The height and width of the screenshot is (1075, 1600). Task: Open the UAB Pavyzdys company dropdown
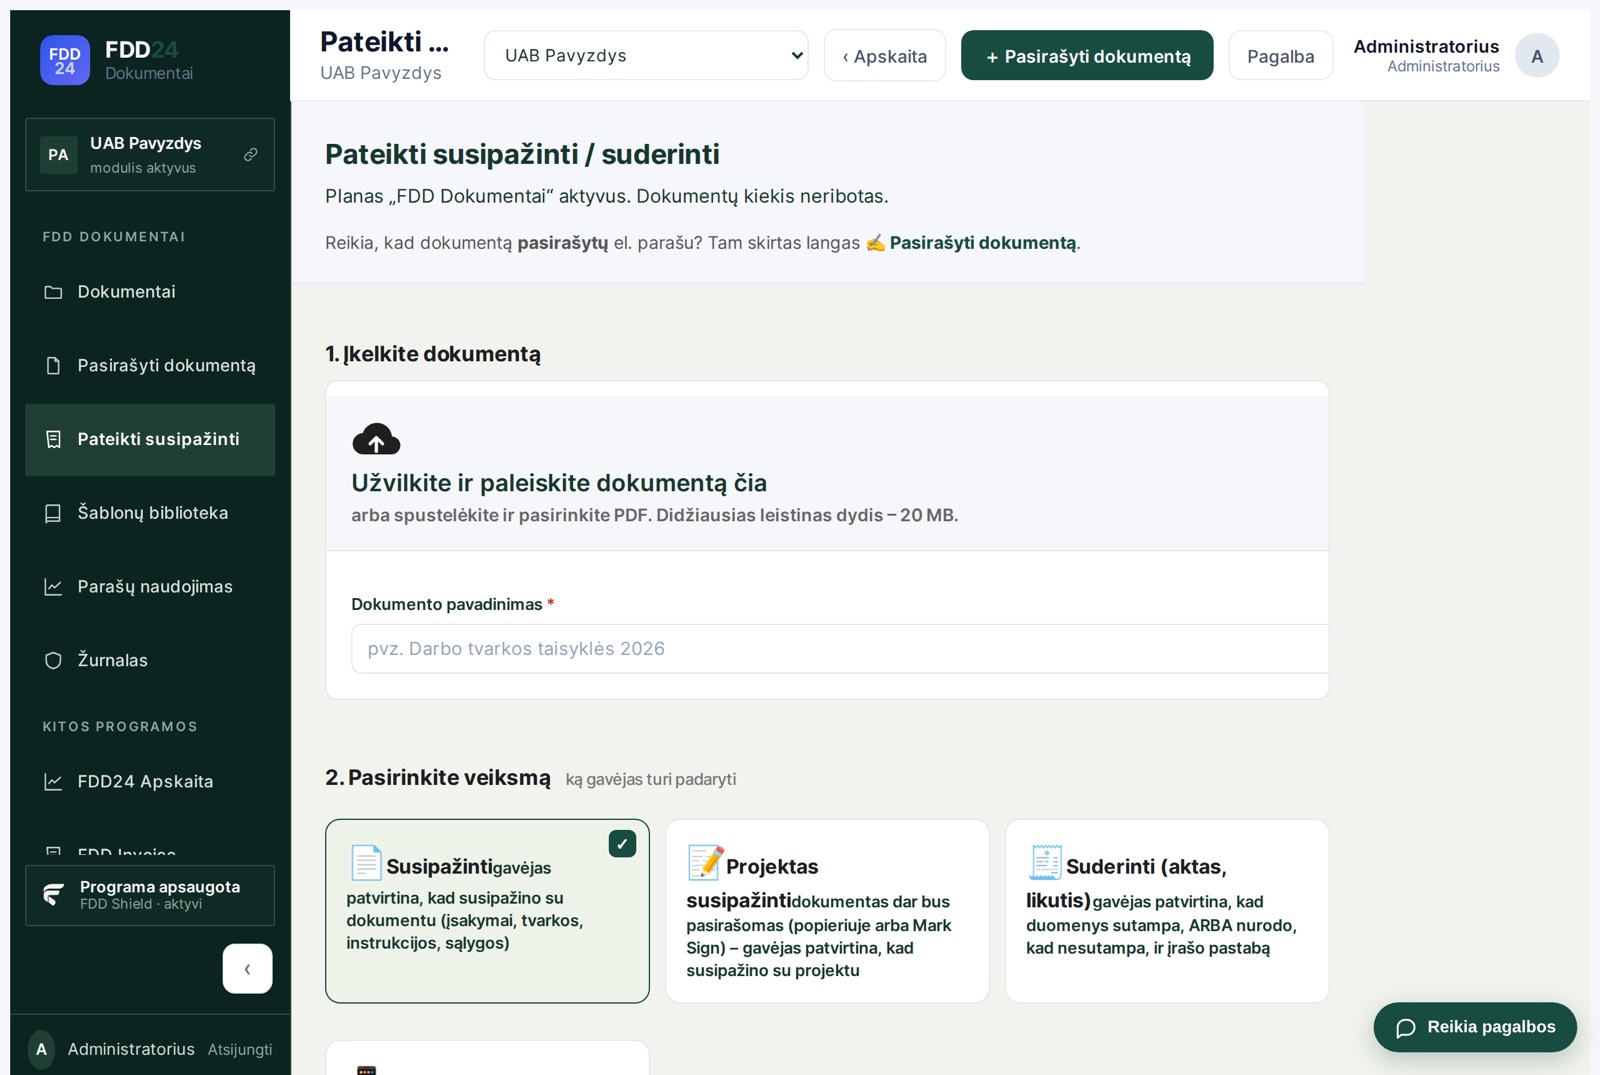click(646, 55)
